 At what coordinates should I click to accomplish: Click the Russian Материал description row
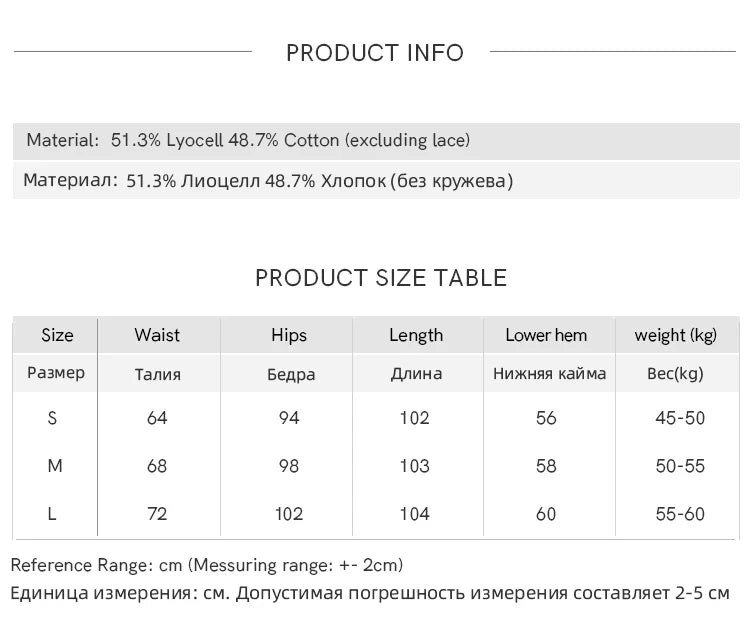tap(376, 181)
